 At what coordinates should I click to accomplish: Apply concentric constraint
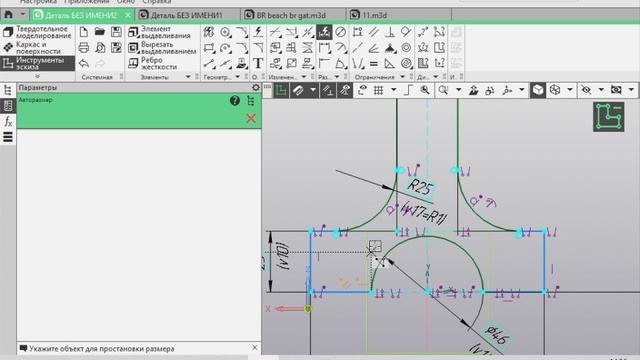pos(406,48)
